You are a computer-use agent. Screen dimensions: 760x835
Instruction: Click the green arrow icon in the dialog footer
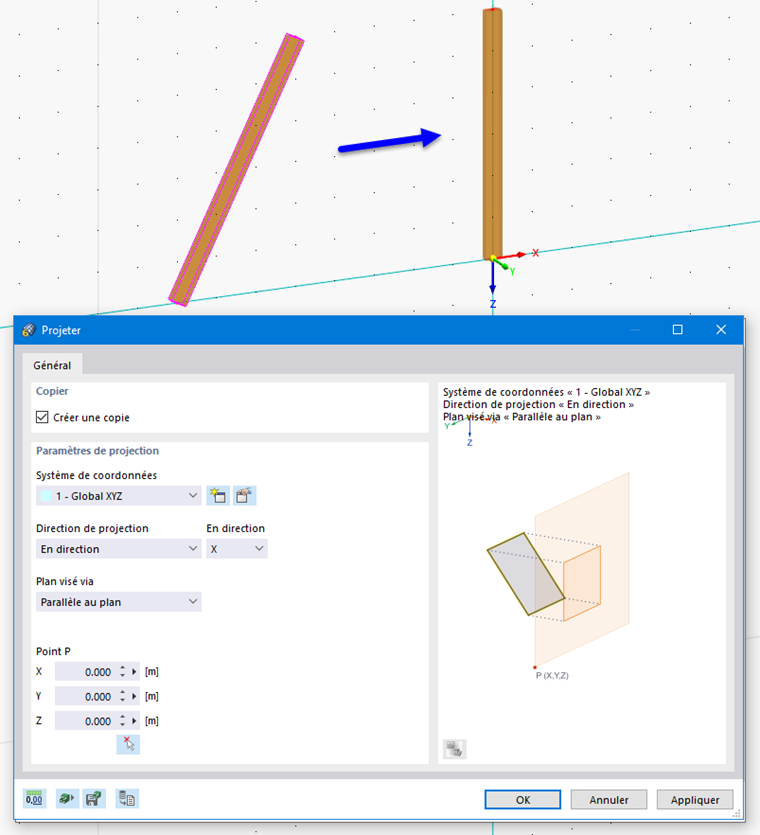[67, 799]
